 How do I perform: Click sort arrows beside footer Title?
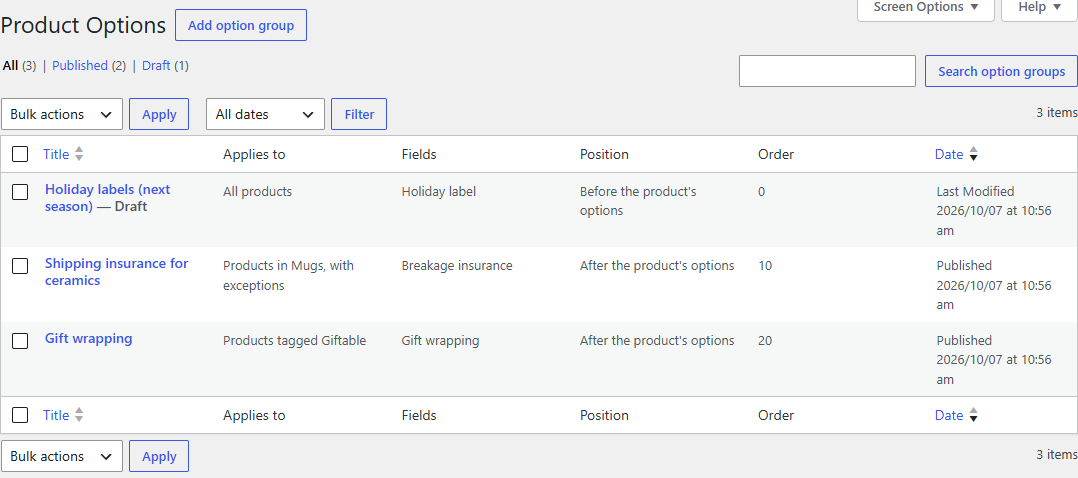(x=79, y=415)
